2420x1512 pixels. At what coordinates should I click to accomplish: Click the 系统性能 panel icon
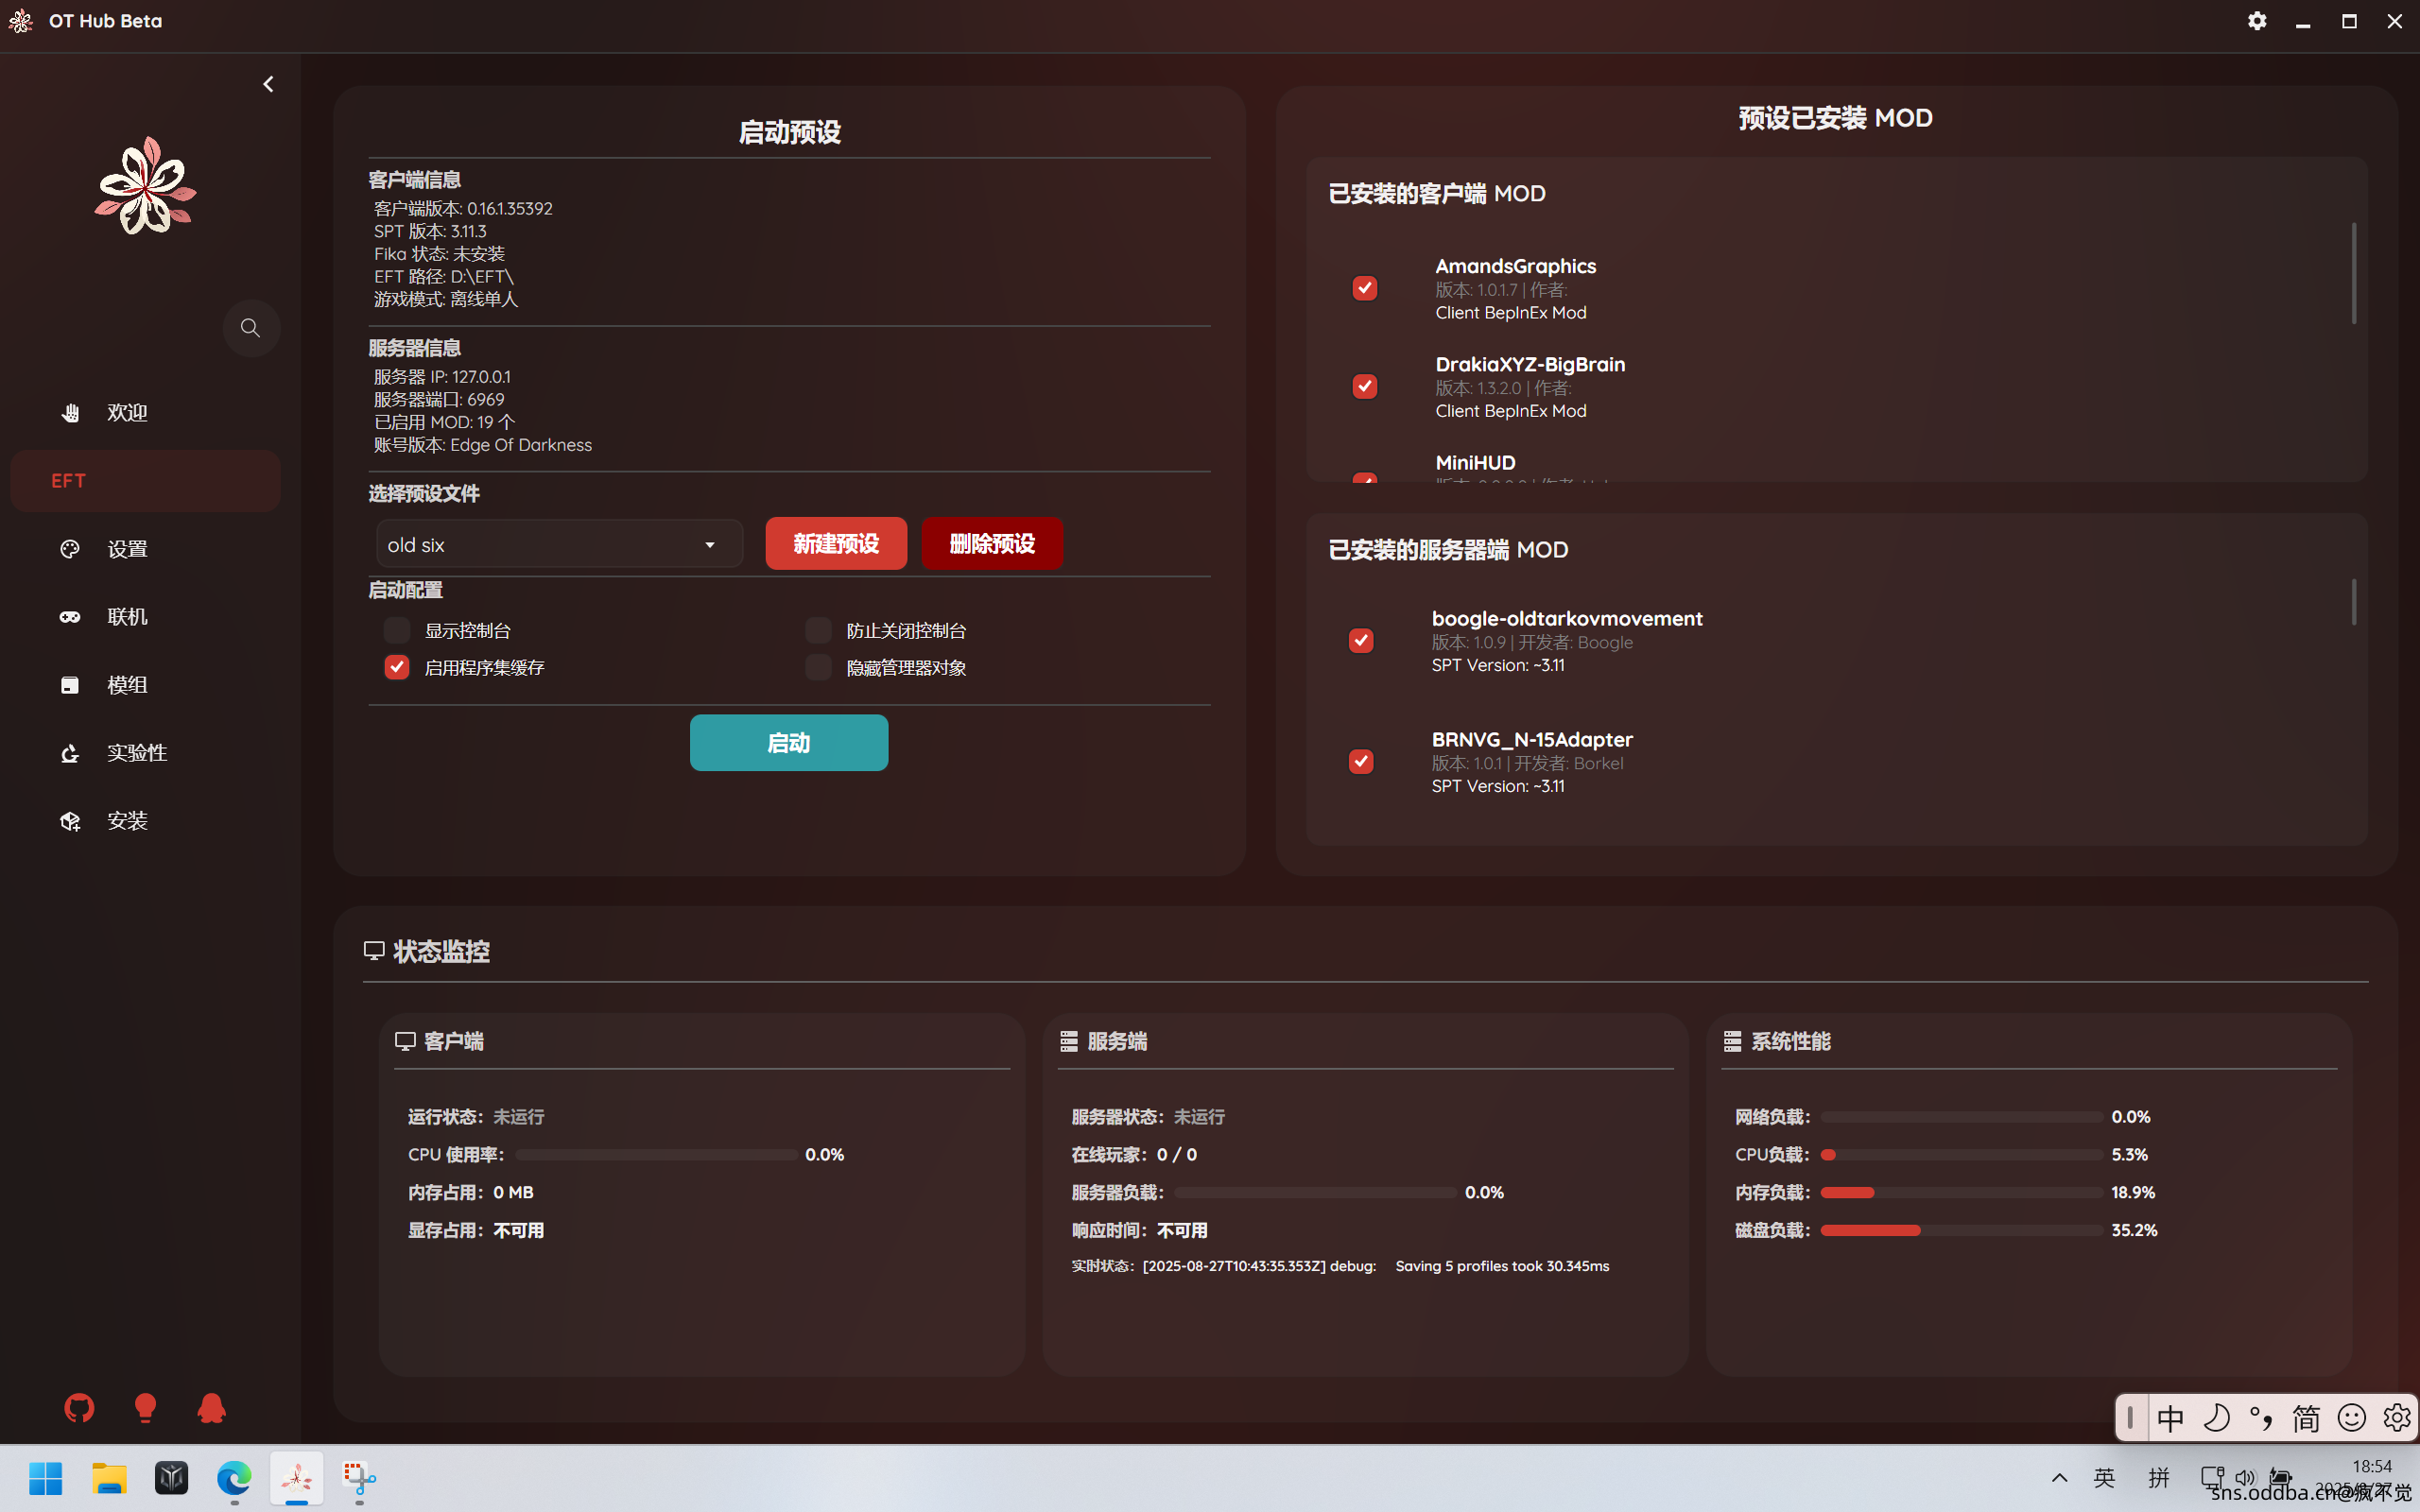pyautogui.click(x=1733, y=1042)
